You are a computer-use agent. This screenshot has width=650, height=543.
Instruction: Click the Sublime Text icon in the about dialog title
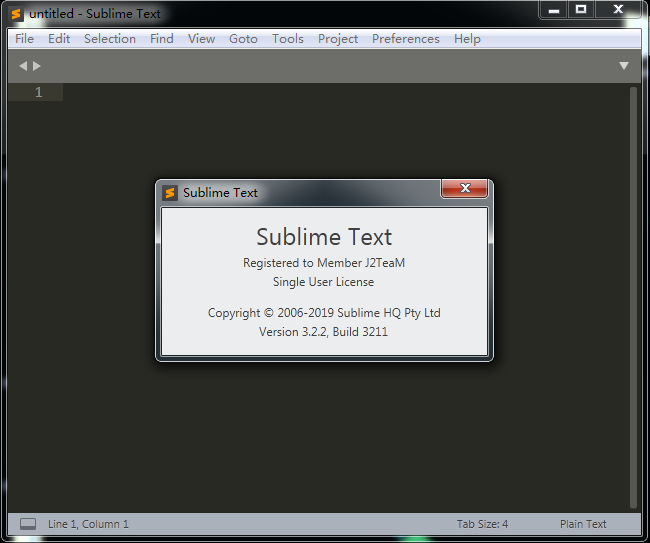170,193
